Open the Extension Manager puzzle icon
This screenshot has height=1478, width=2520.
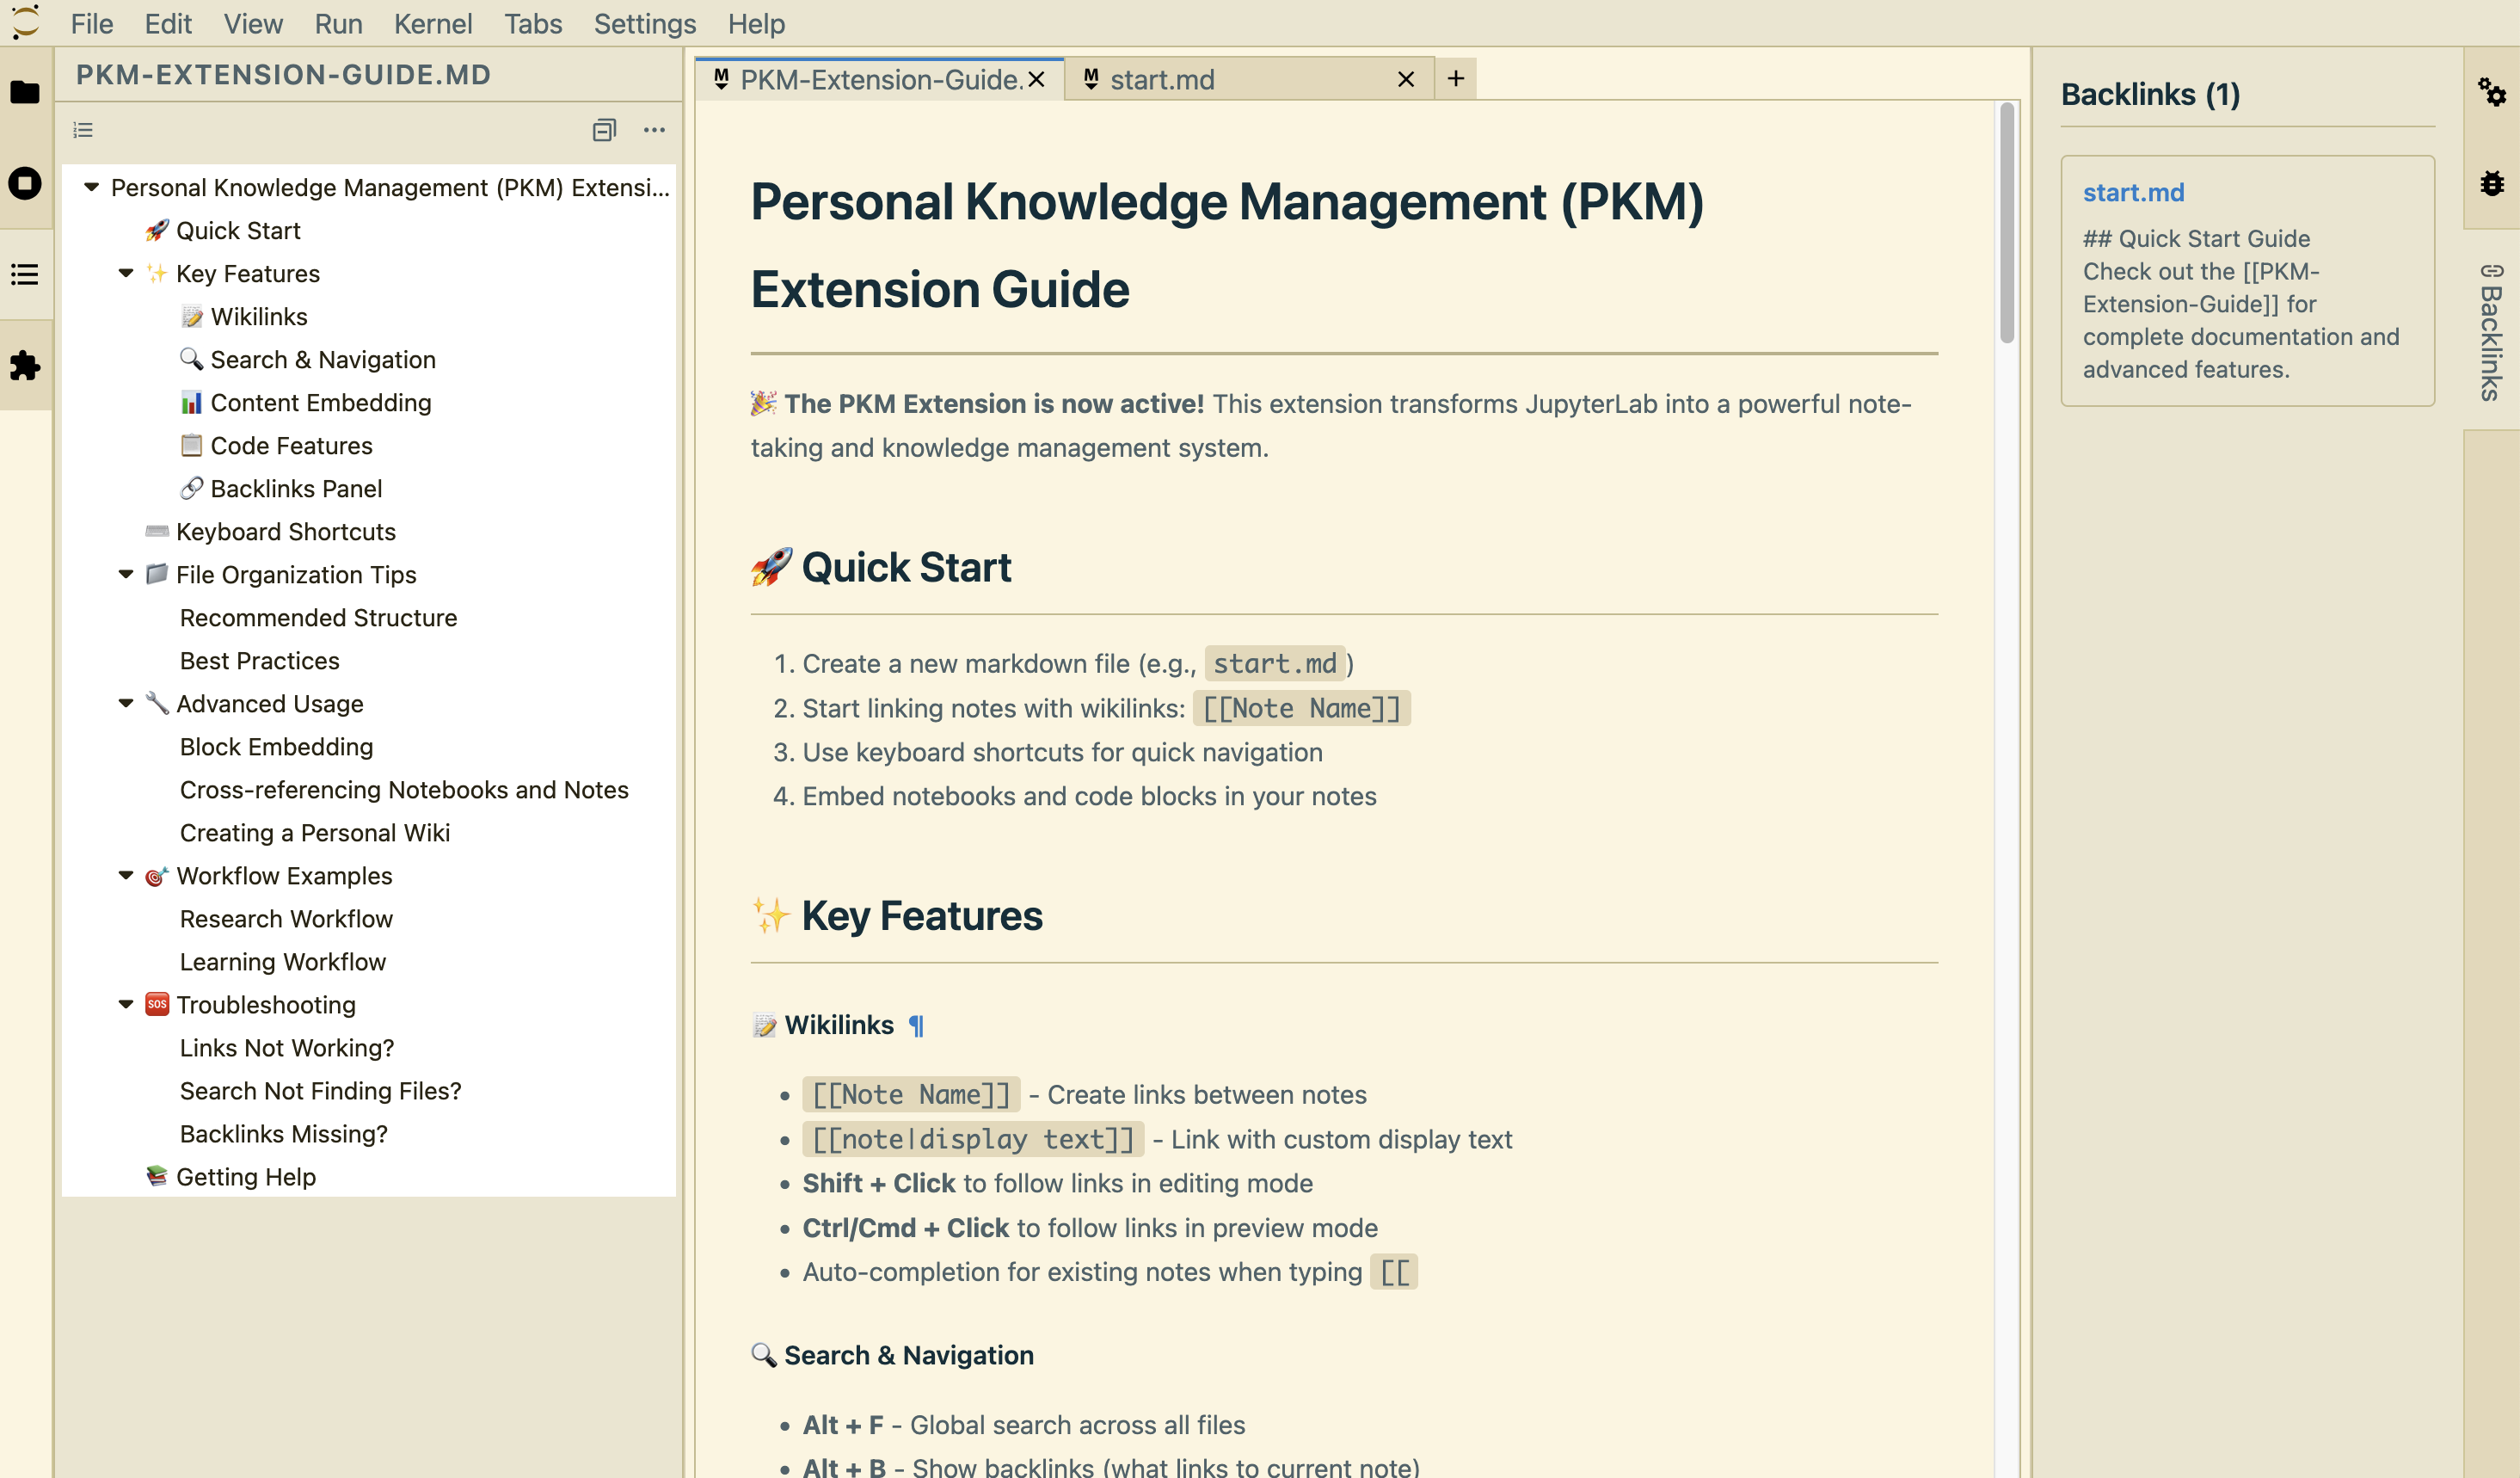coord(25,365)
